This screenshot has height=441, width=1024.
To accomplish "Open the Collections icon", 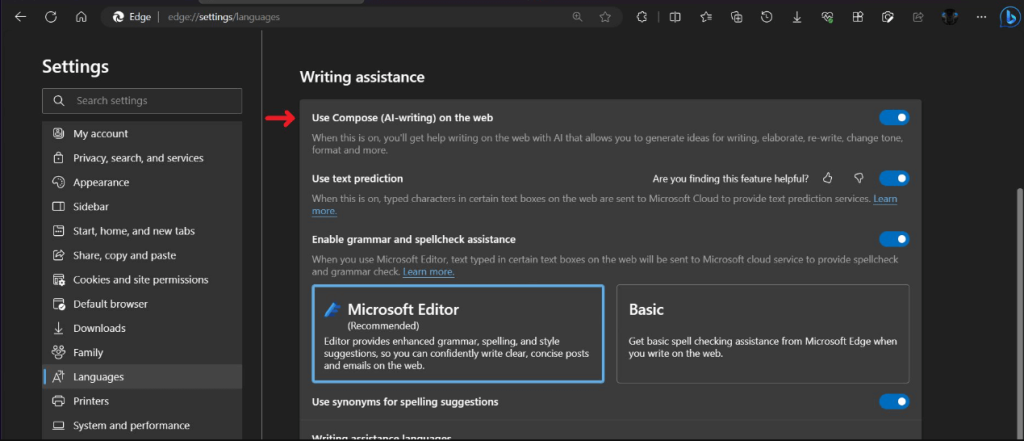I will (x=737, y=17).
